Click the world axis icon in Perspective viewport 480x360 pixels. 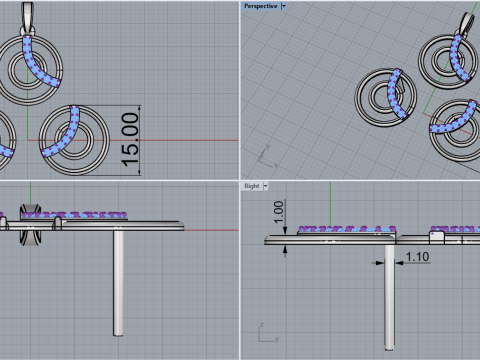[x=268, y=156]
